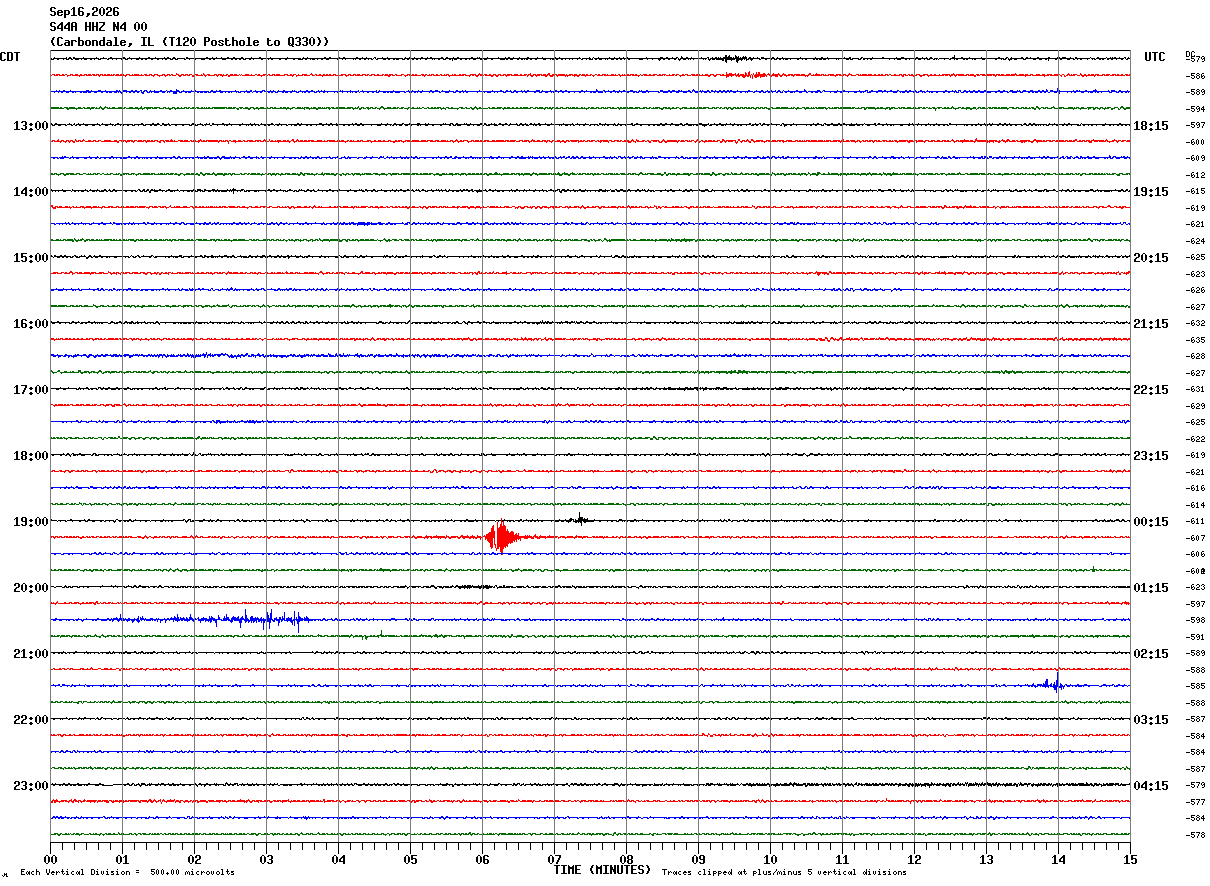
Task: Click the blue spike near minute 14
Action: point(1051,685)
